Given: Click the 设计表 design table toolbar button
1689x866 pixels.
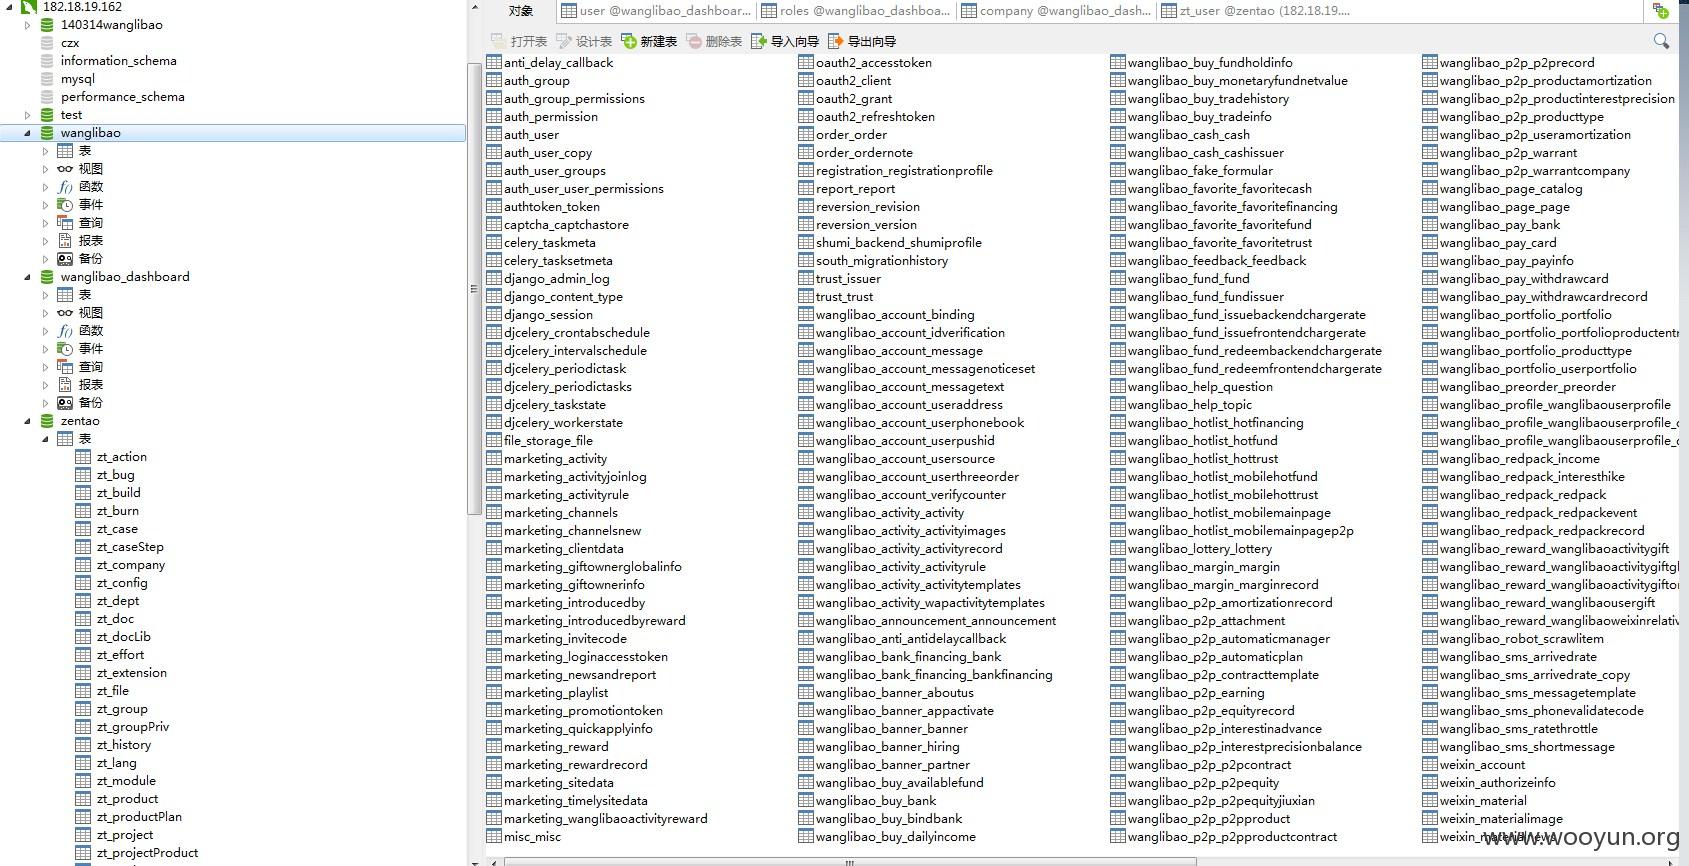Looking at the screenshot, I should click(x=584, y=41).
